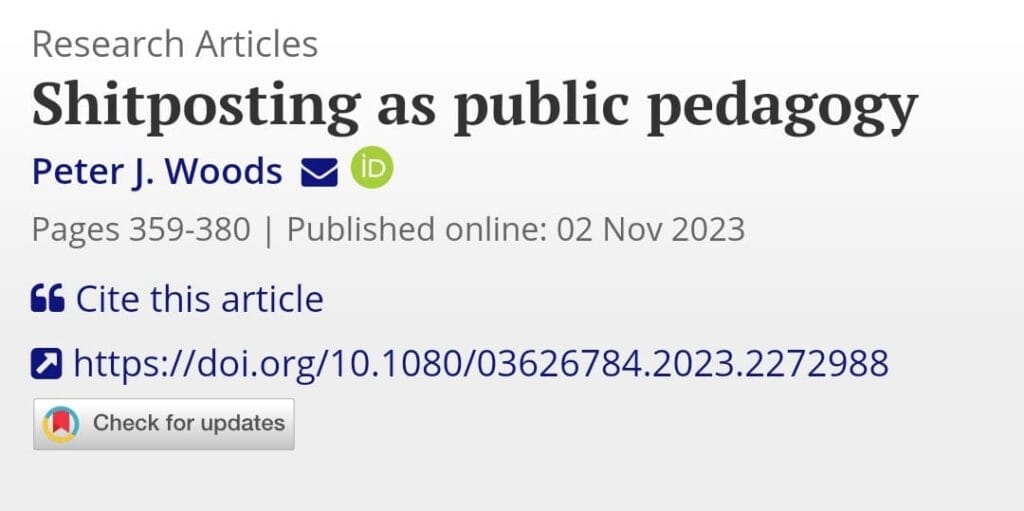Click the article title heading

point(474,104)
